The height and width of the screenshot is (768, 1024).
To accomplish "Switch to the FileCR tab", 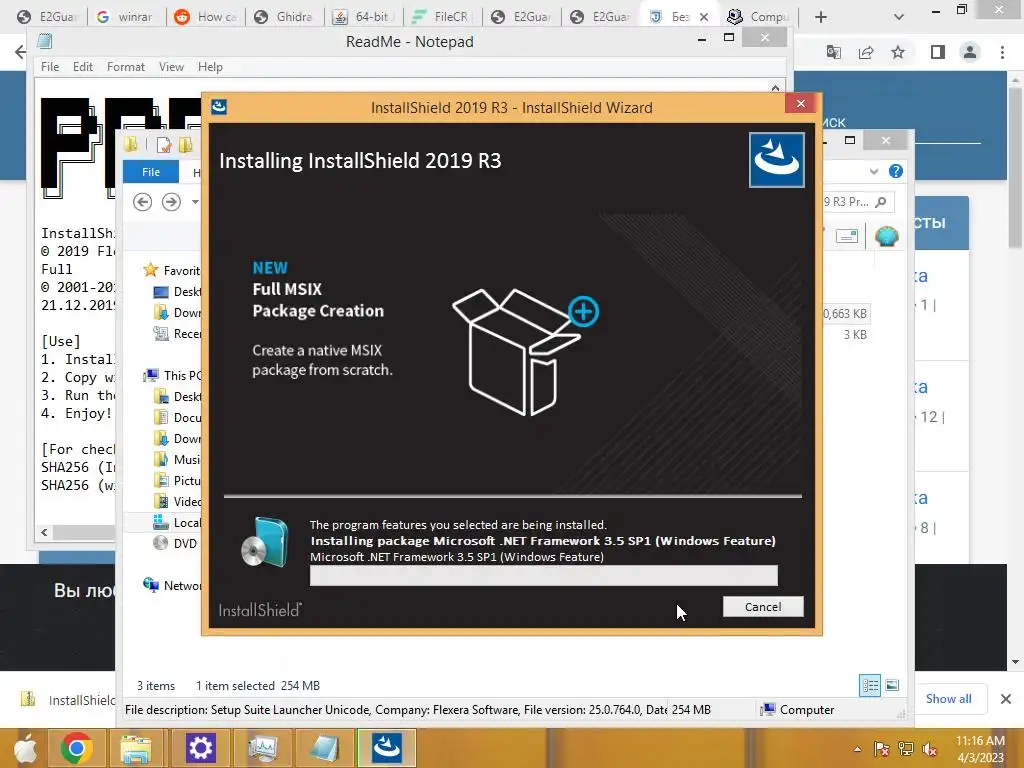I will (441, 17).
